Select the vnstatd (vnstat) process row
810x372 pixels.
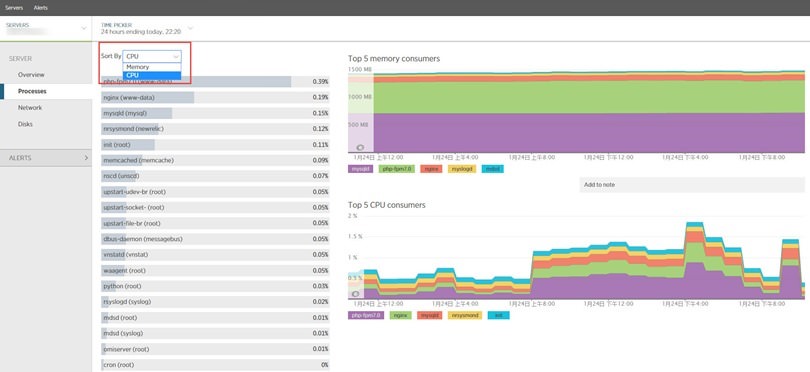coord(215,255)
